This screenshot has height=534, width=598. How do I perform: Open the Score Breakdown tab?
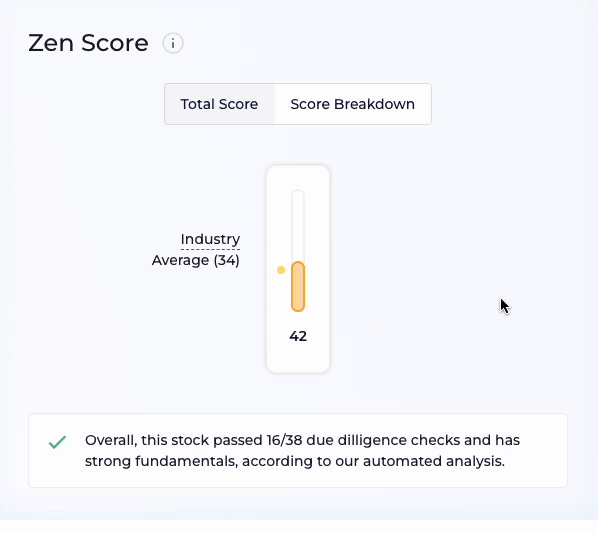pyautogui.click(x=353, y=104)
